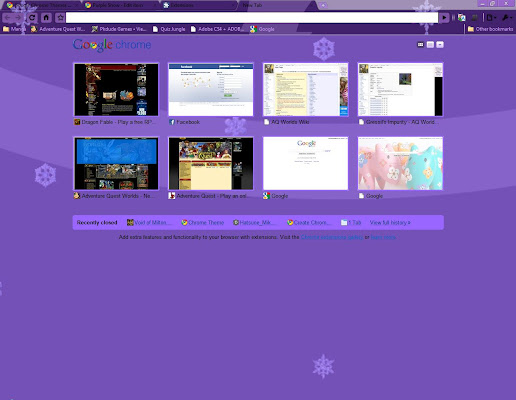The width and height of the screenshot is (516, 400).
Task: Reopen the Create Chrom recently closed tab
Action: tap(309, 222)
